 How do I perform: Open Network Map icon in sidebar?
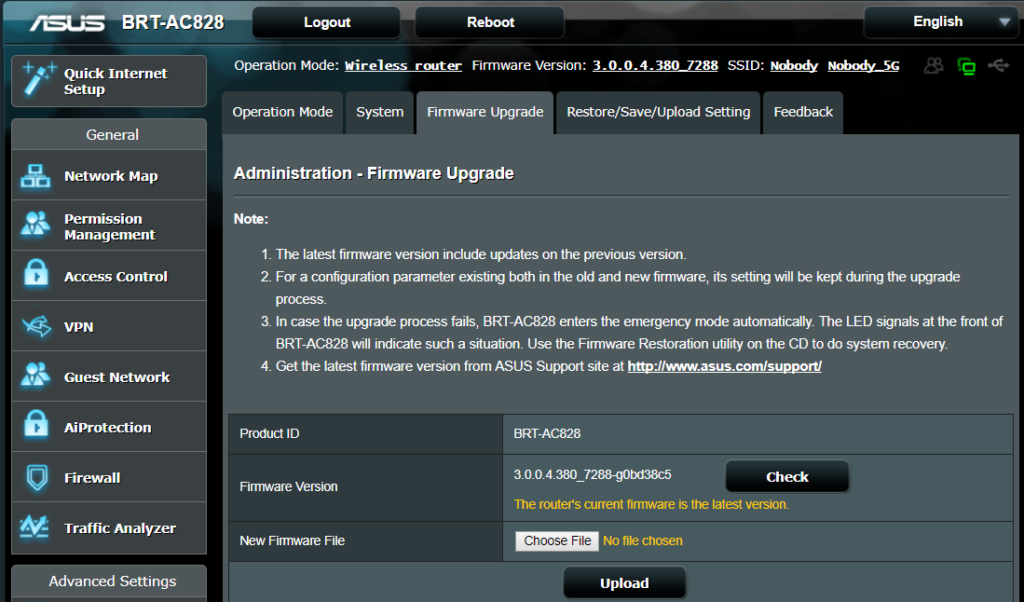(36, 176)
